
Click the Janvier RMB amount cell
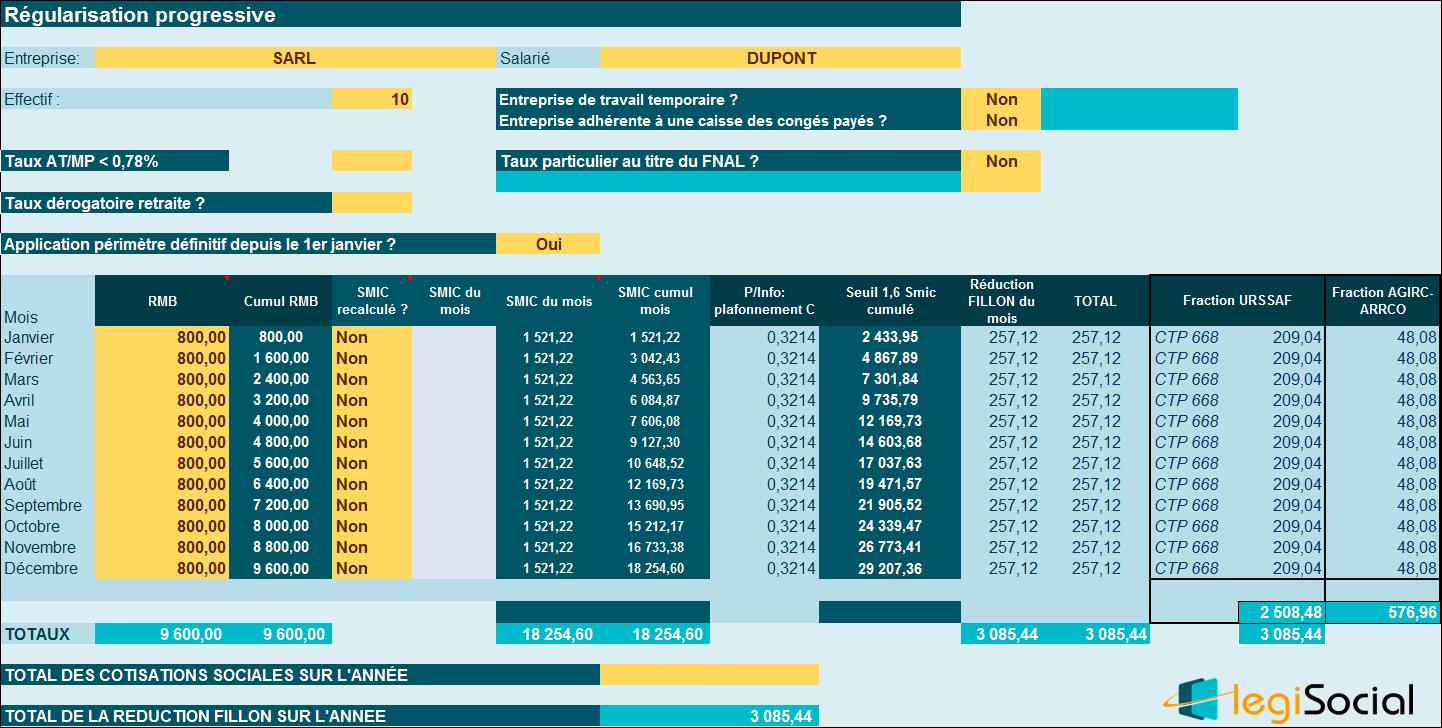162,337
